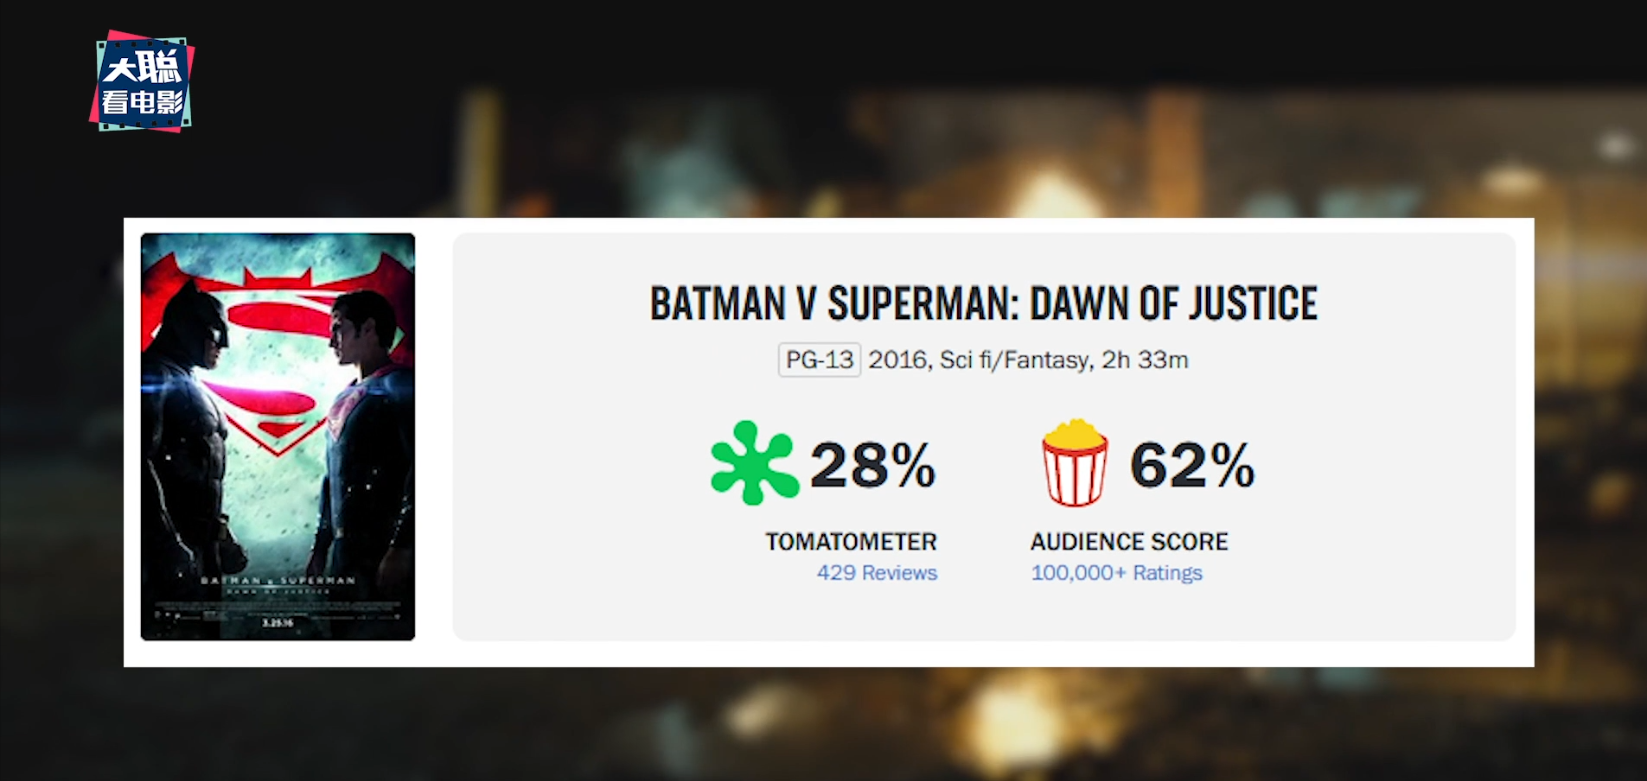The height and width of the screenshot is (781, 1647).
Task: Click the TOMATOMETER label
Action: point(851,542)
